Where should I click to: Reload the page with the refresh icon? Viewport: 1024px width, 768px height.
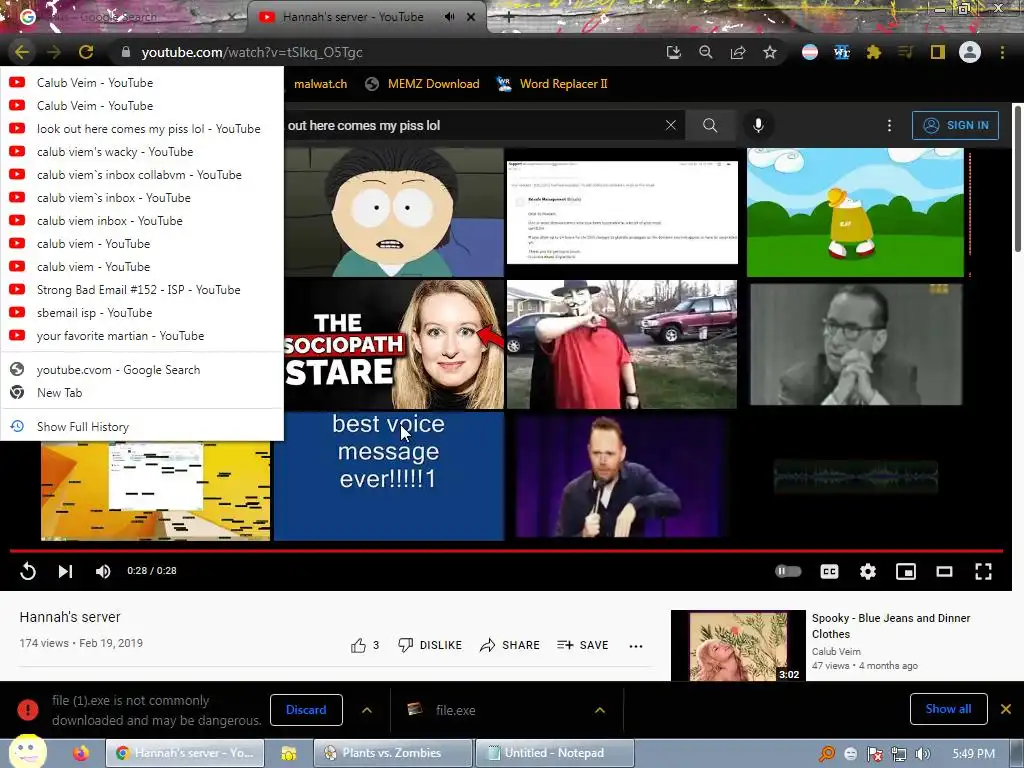point(86,52)
